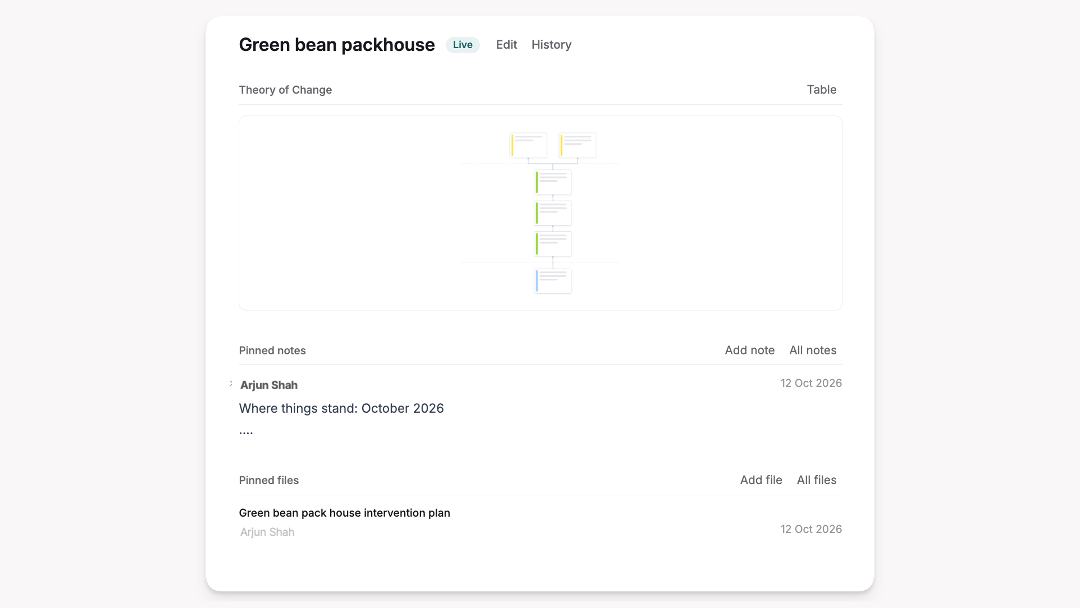The image size is (1080, 608).
Task: Expand the note's '....' truncated content
Action: point(246,432)
